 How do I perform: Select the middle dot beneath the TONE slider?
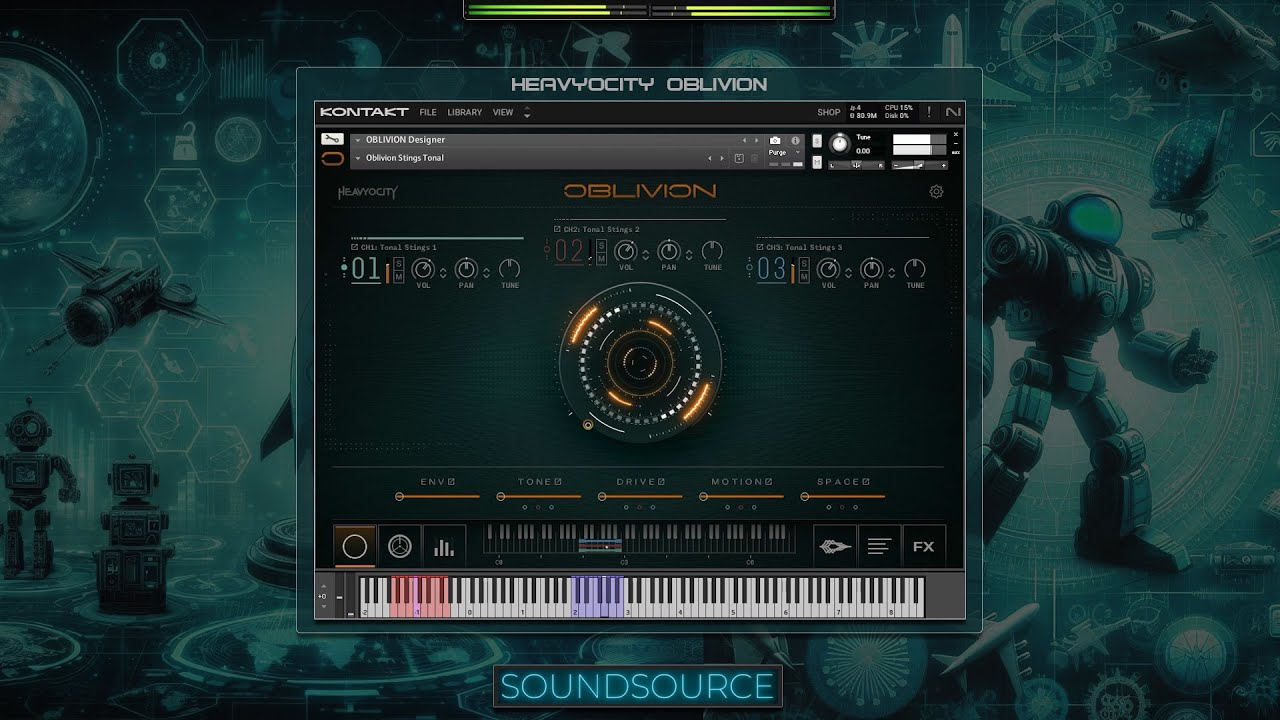[538, 507]
